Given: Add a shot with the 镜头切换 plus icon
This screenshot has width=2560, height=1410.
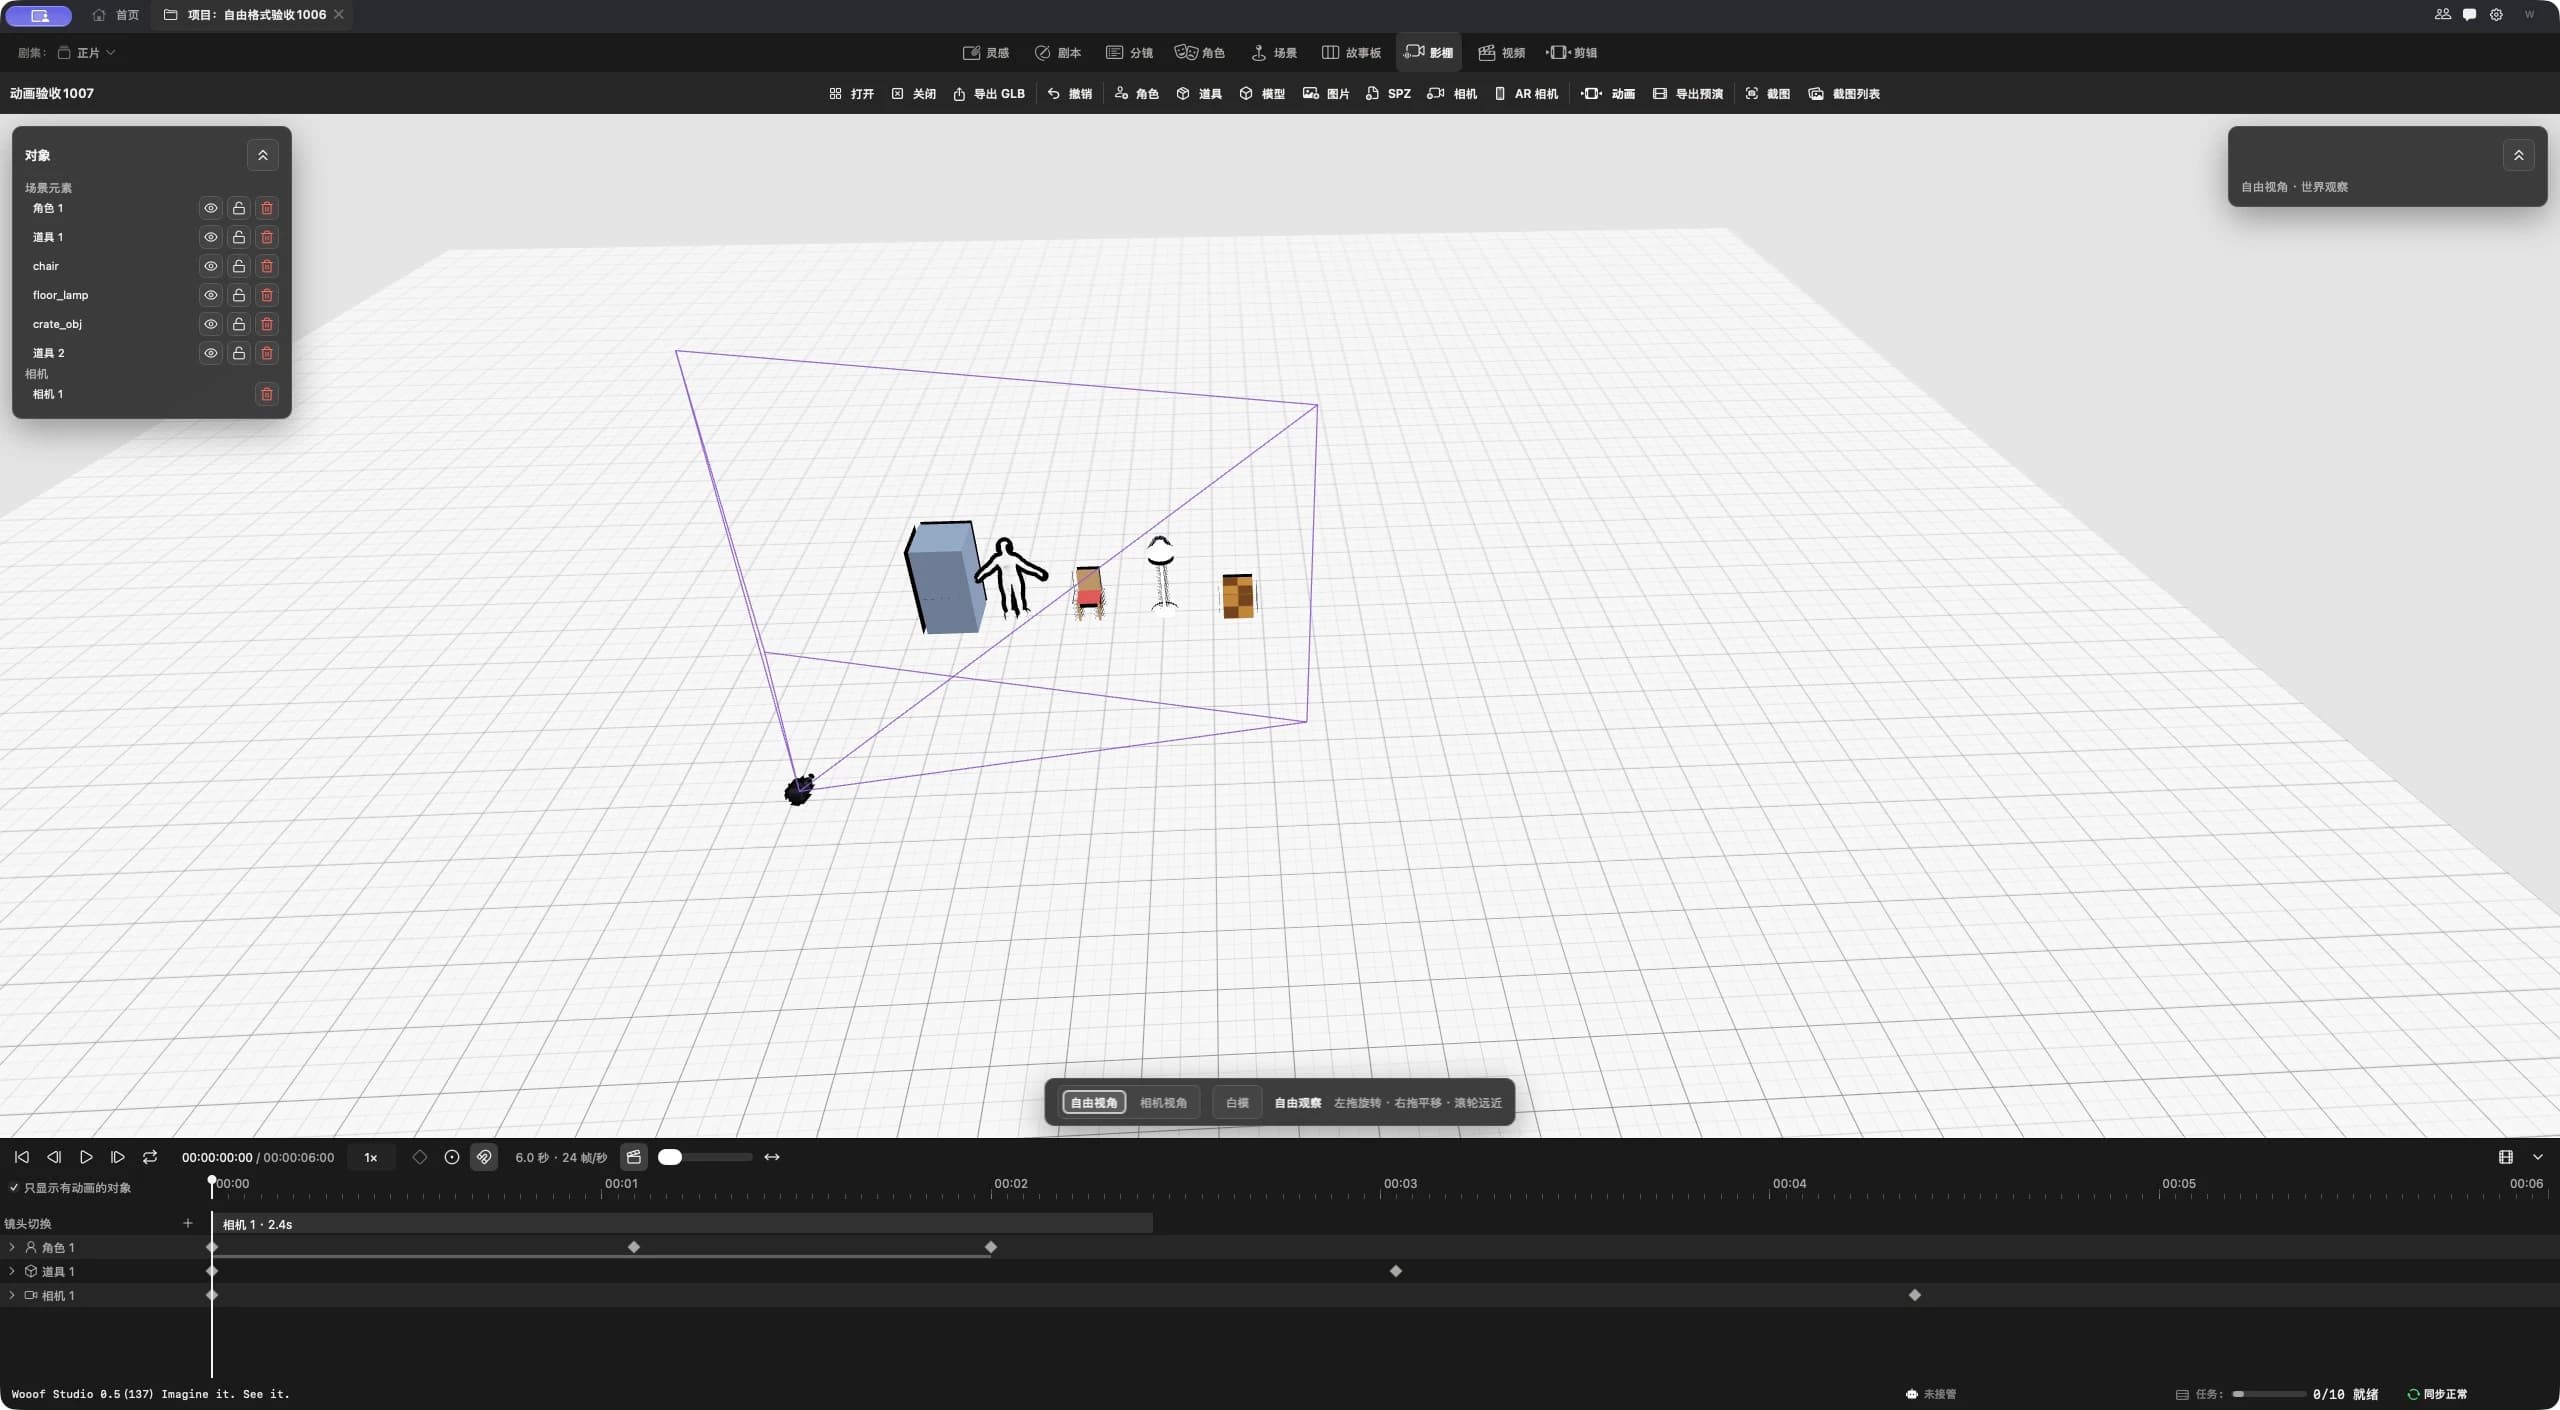Looking at the screenshot, I should [187, 1223].
